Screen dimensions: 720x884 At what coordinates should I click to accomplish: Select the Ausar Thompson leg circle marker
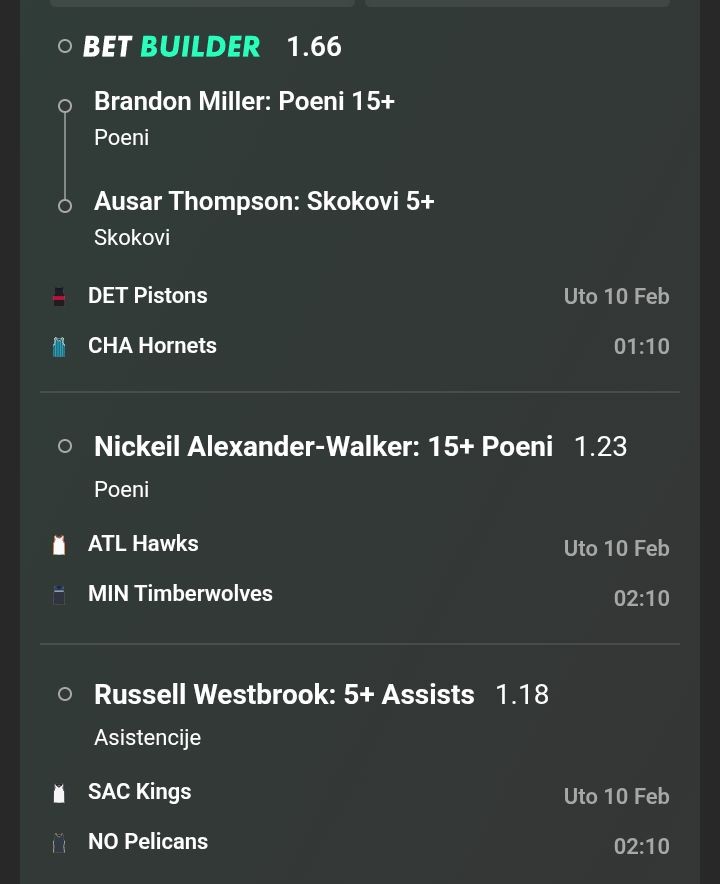click(x=65, y=206)
